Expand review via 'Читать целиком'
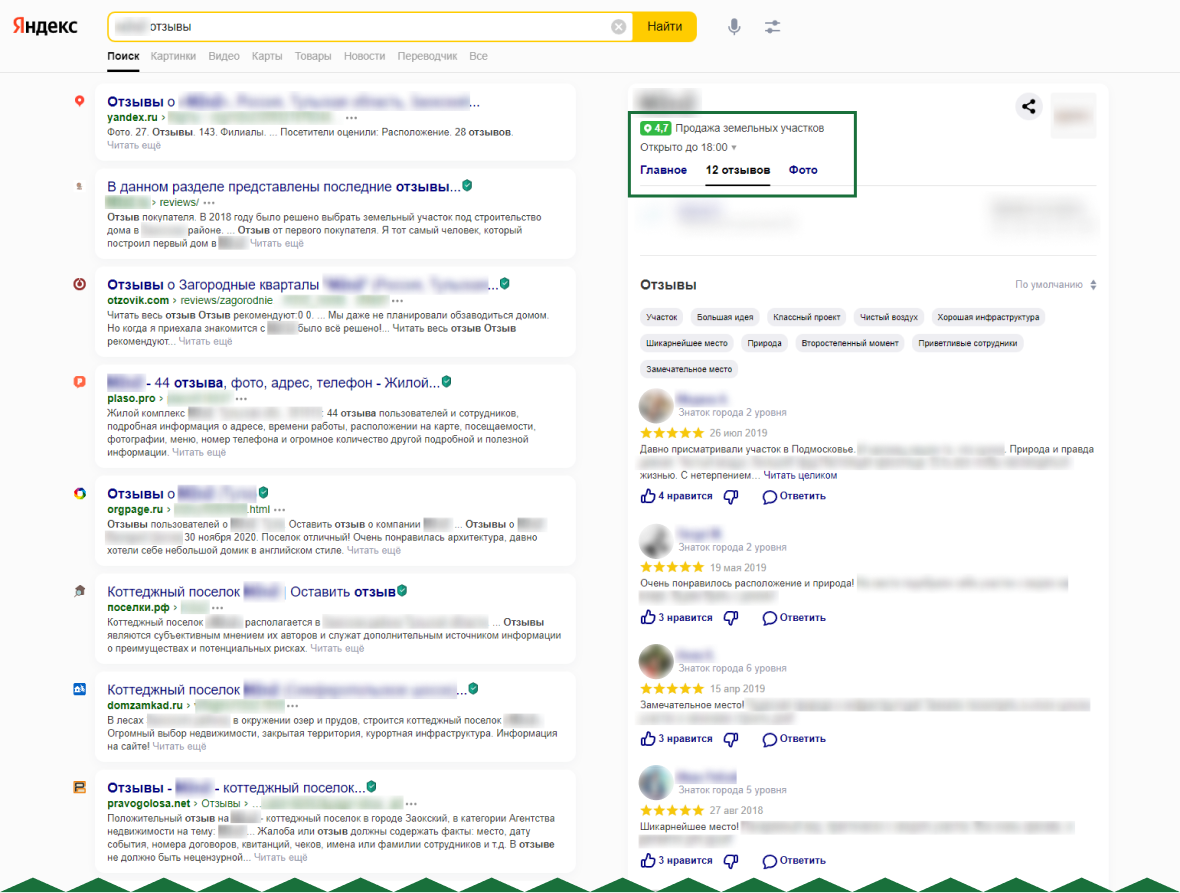The image size is (1180, 893). (x=800, y=475)
